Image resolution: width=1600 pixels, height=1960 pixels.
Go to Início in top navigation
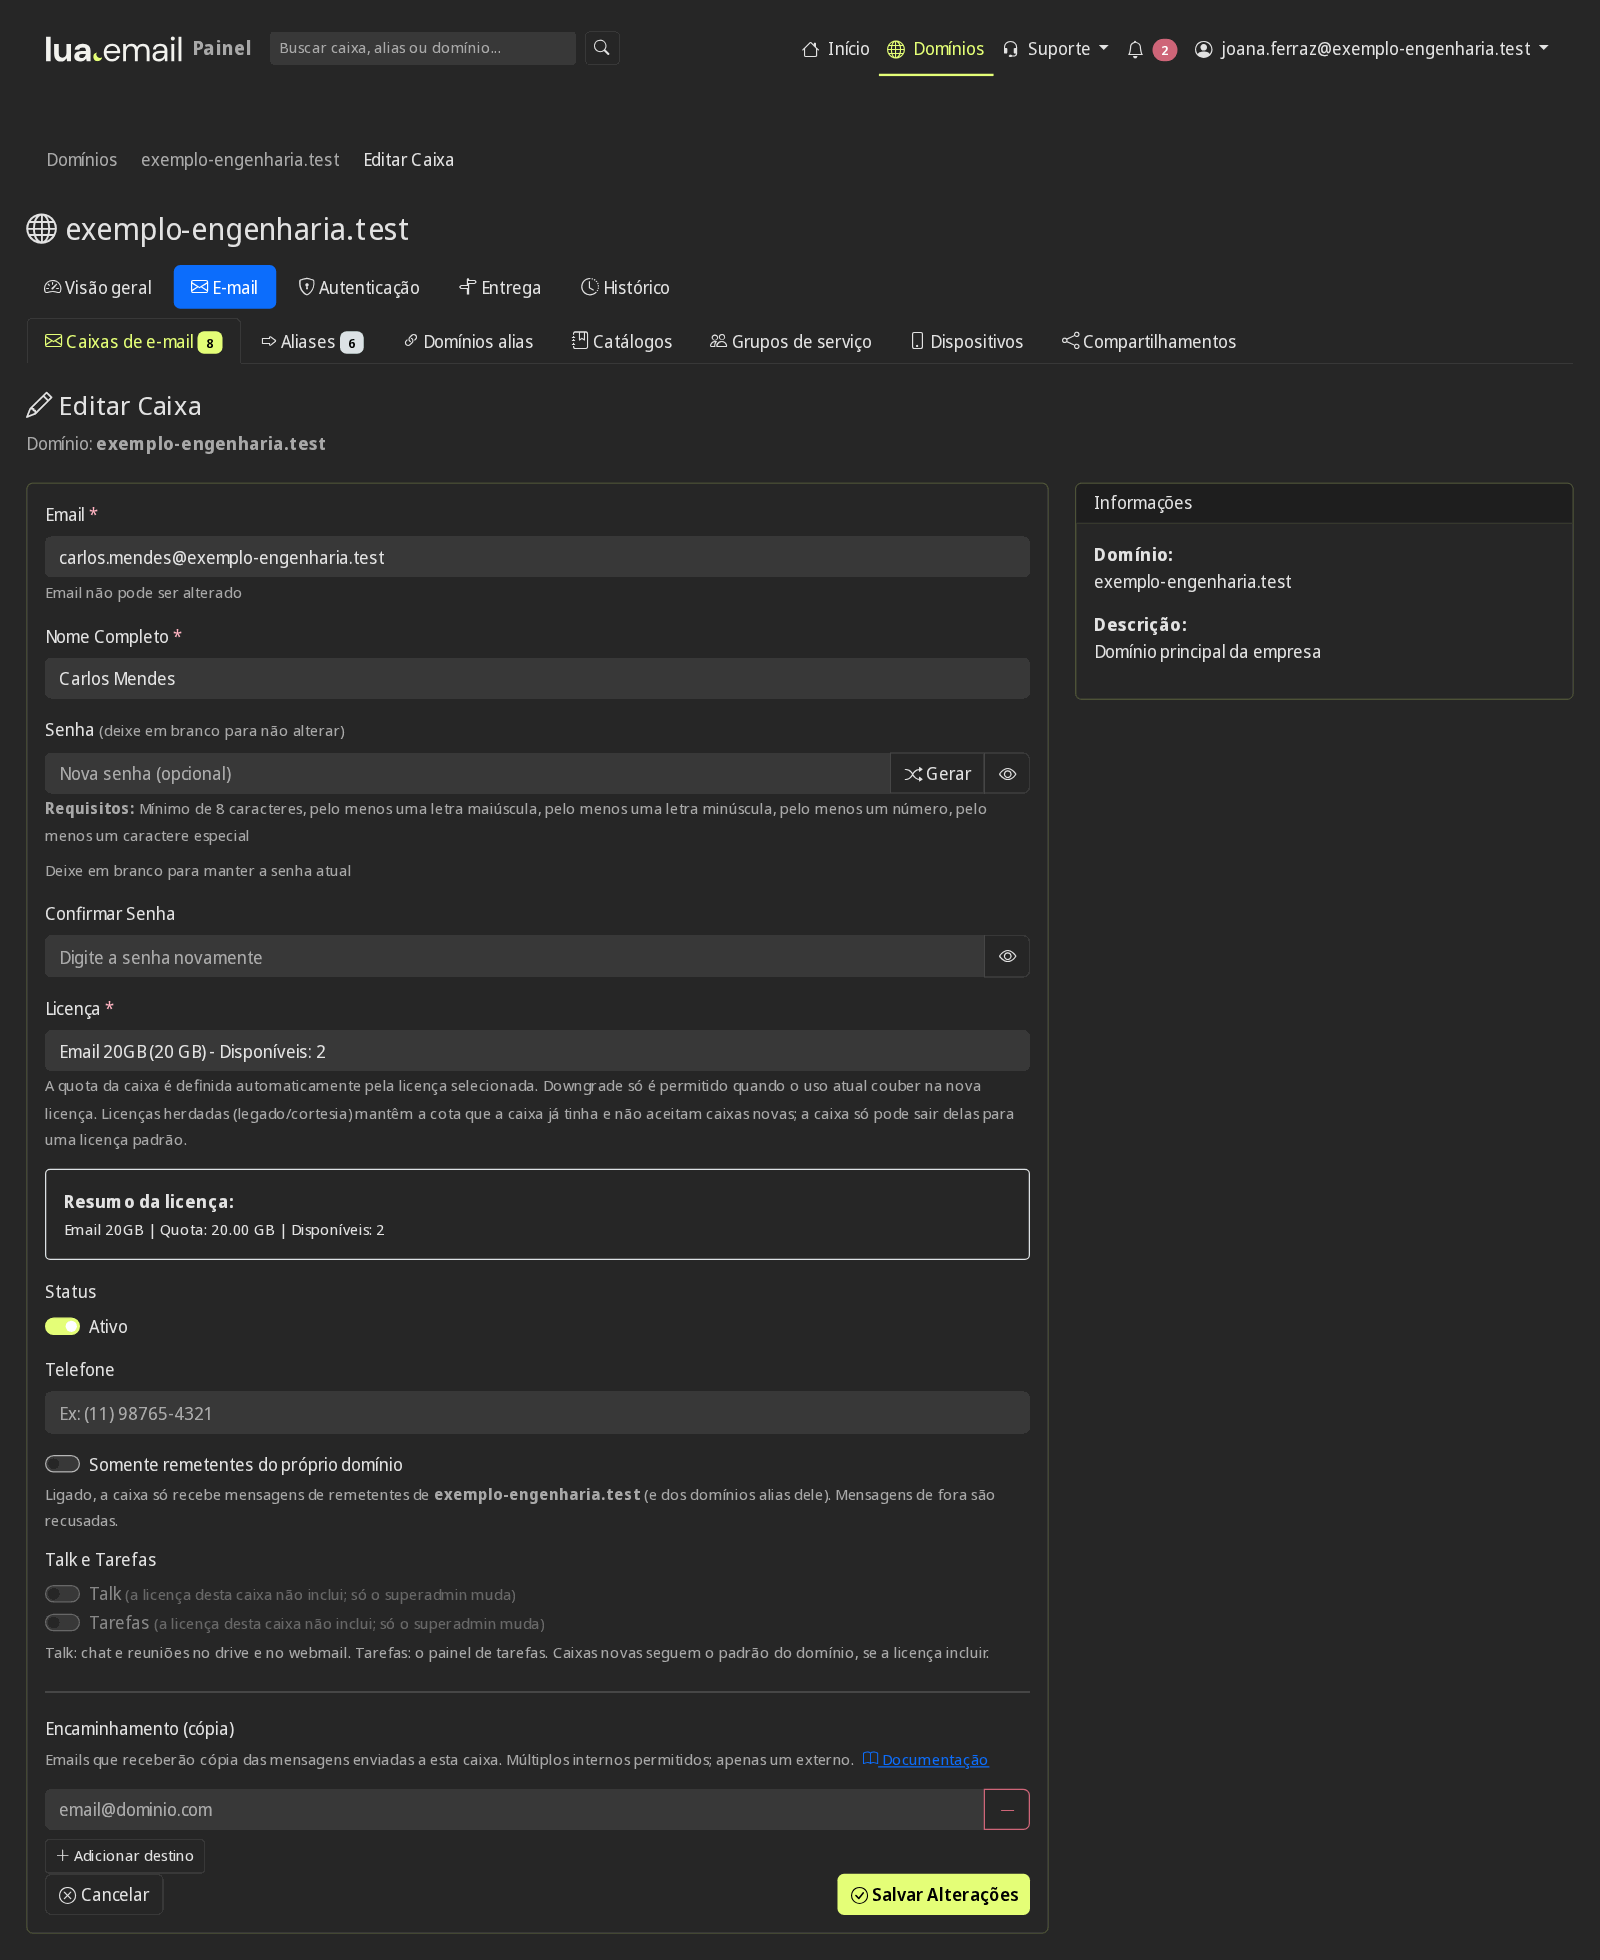(x=836, y=49)
